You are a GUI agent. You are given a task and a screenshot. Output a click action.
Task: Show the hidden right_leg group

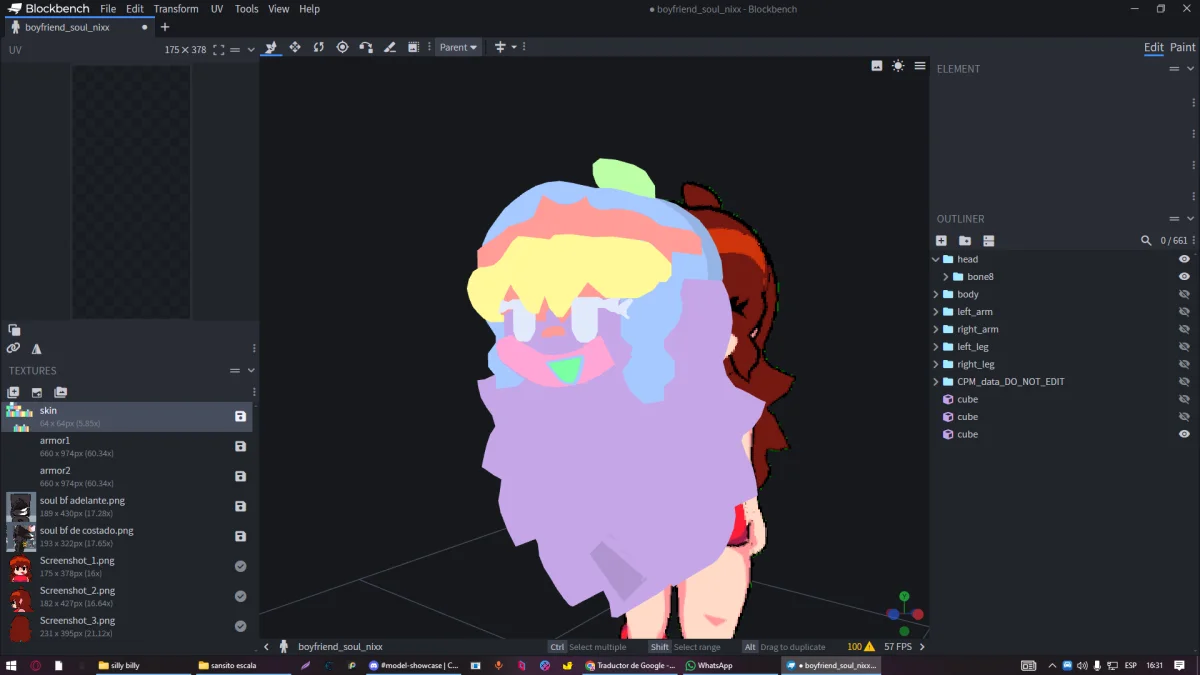click(1184, 364)
